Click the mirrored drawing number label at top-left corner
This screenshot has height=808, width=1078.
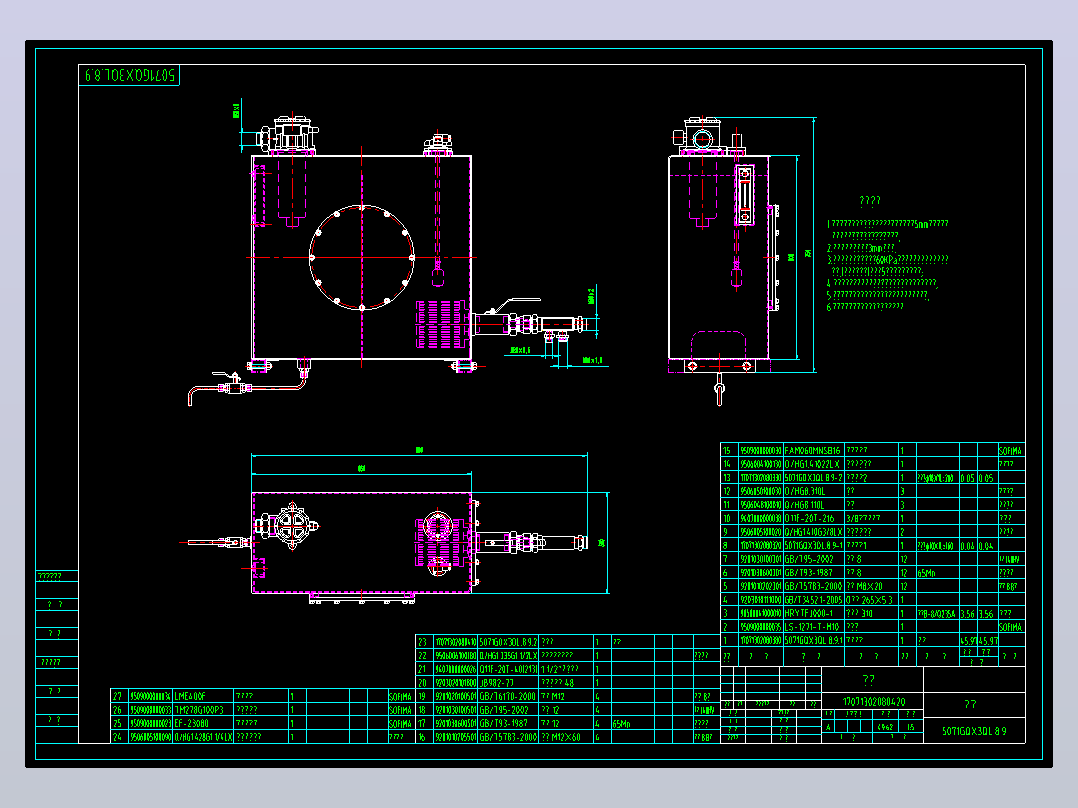coord(129,75)
